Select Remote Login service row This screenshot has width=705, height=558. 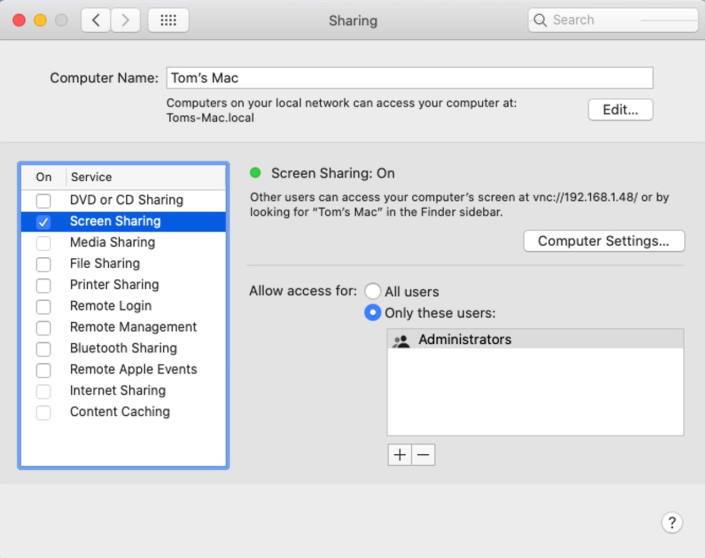click(124, 306)
